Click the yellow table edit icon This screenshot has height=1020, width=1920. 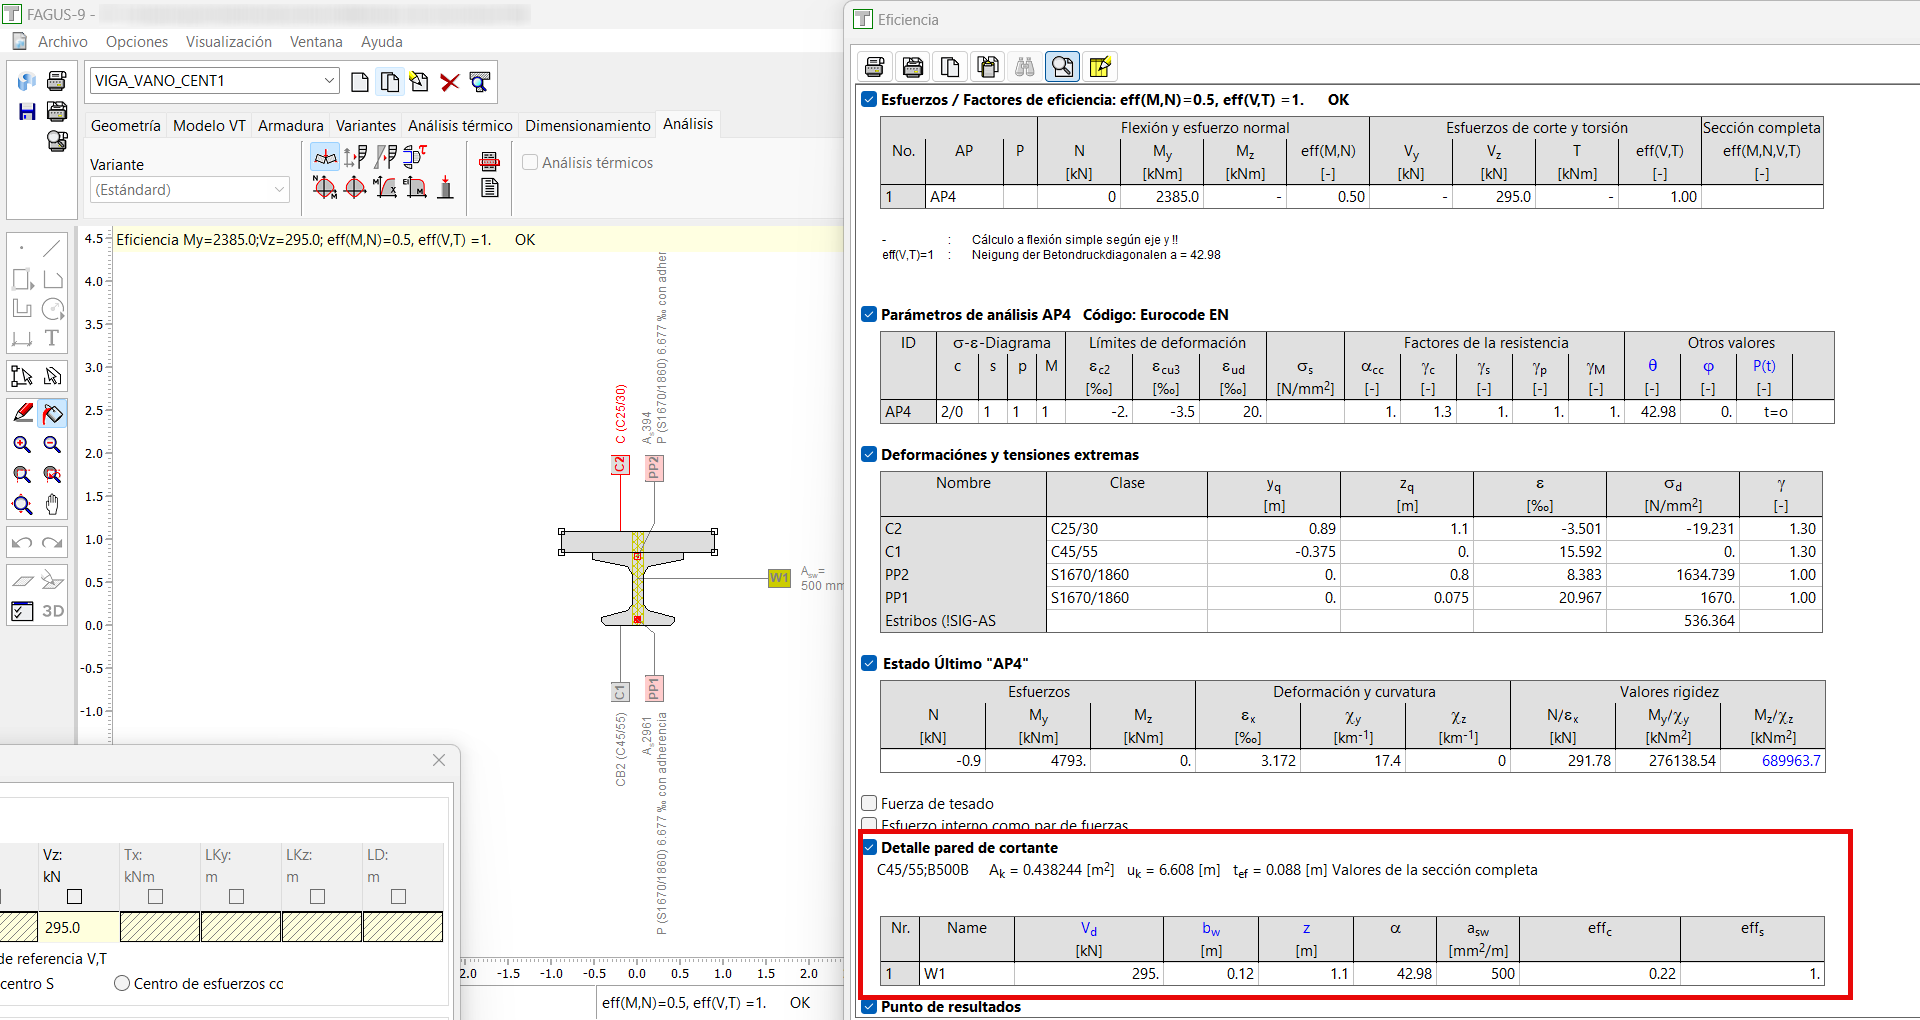pos(1100,67)
